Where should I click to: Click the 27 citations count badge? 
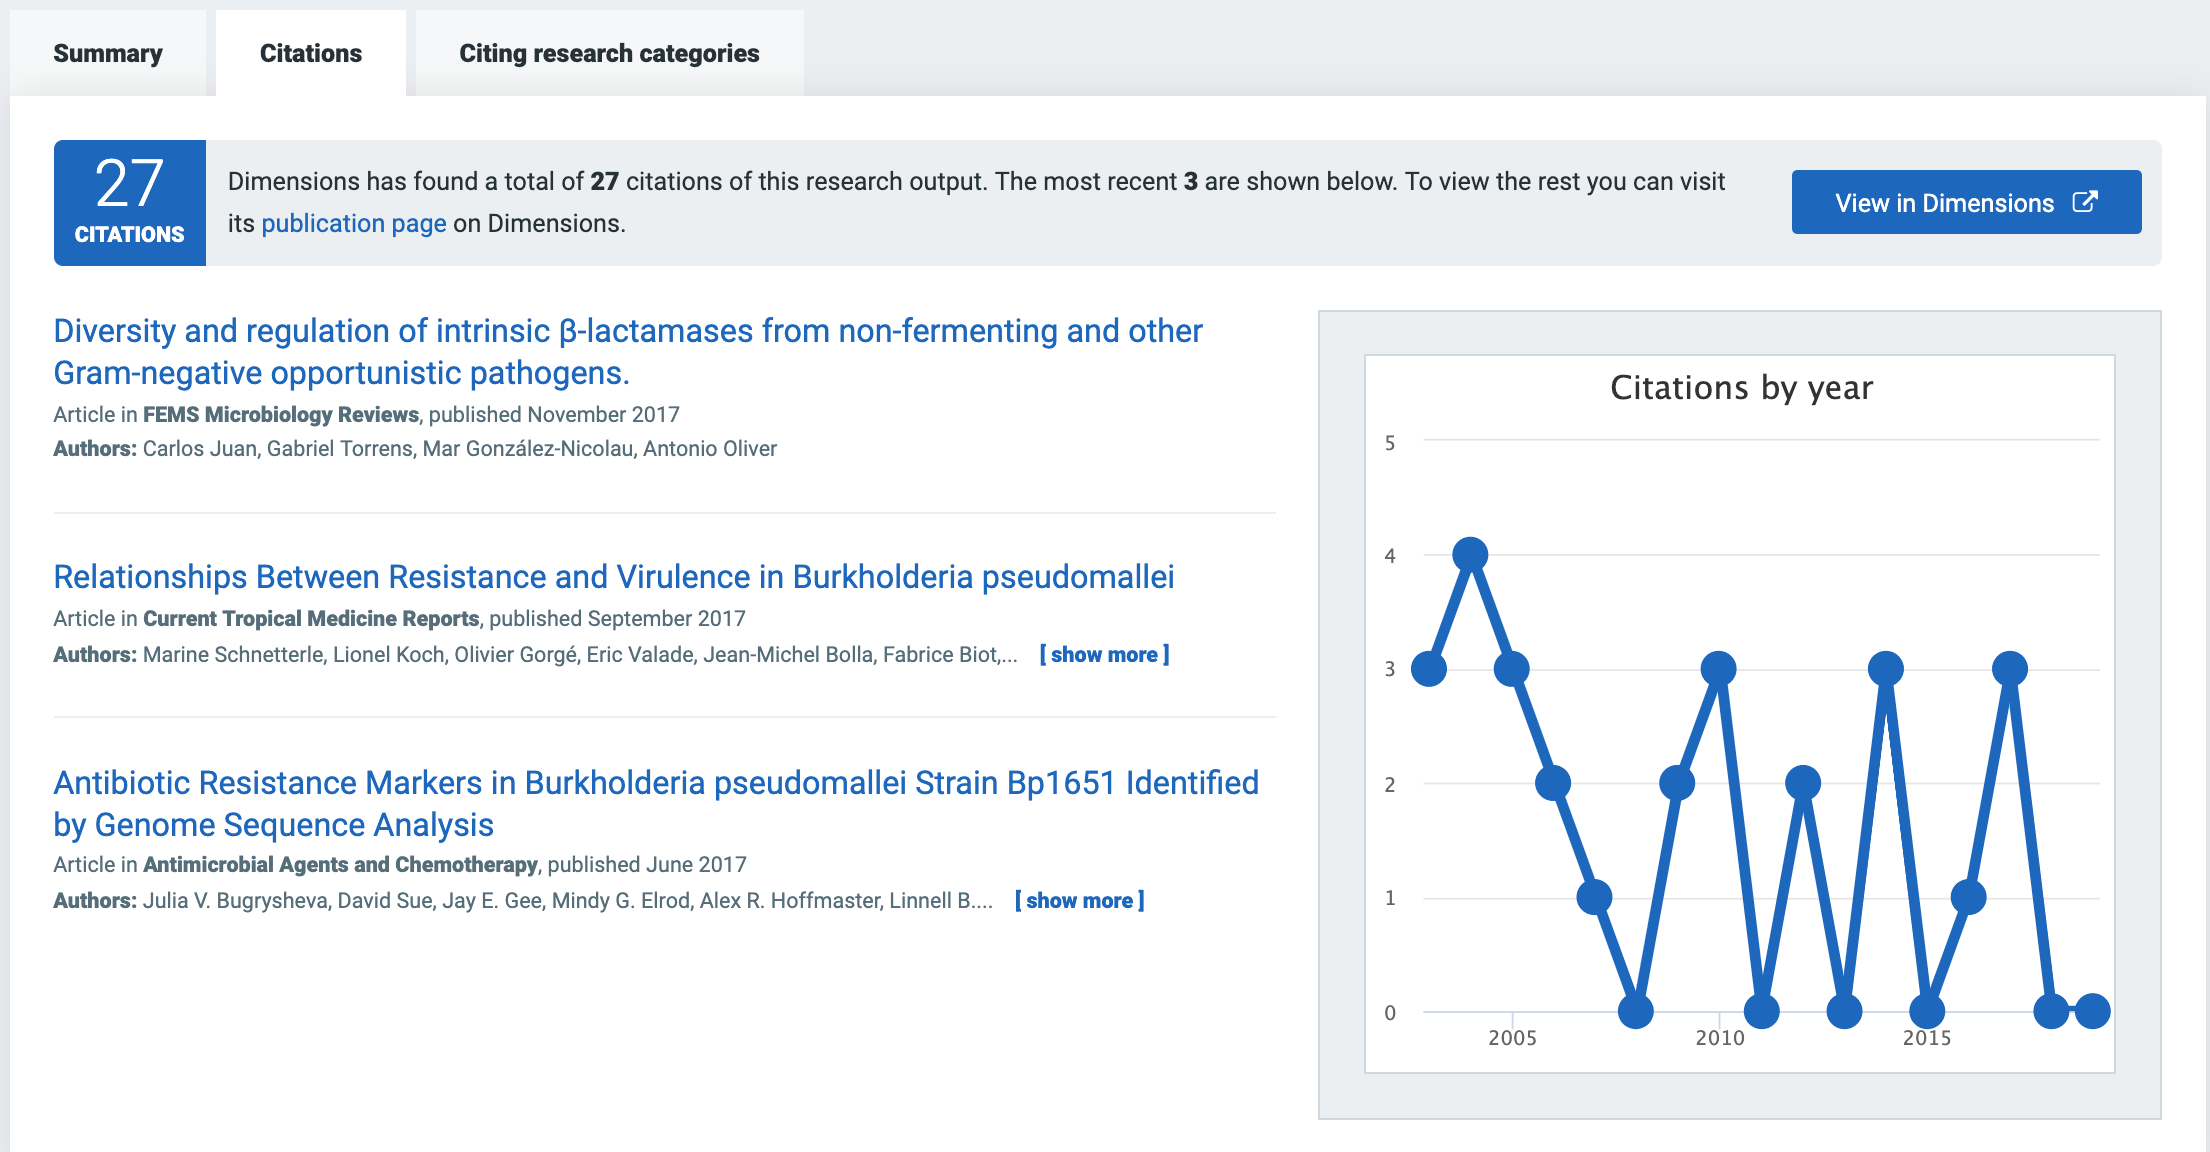pos(130,203)
